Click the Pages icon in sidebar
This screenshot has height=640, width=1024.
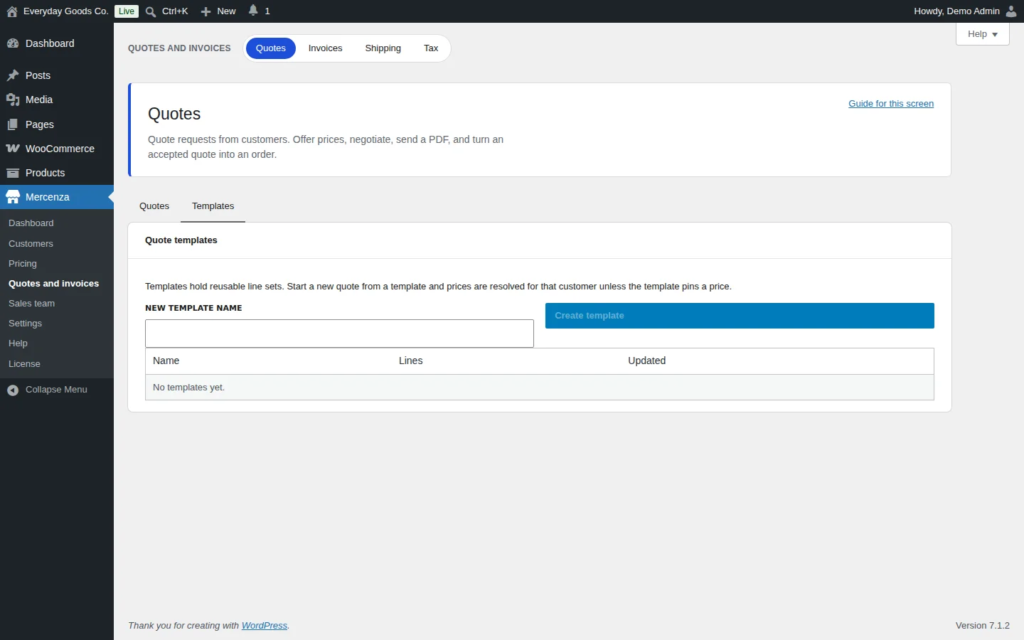(x=12, y=124)
